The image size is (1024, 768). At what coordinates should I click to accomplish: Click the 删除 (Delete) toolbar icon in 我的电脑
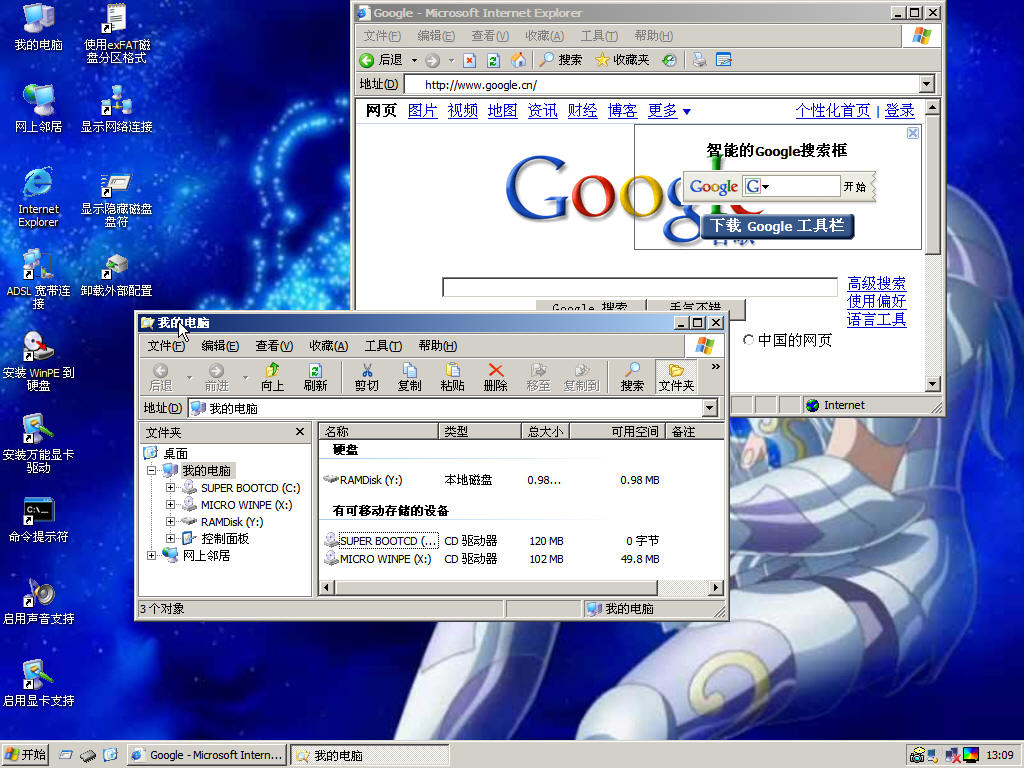pyautogui.click(x=496, y=377)
